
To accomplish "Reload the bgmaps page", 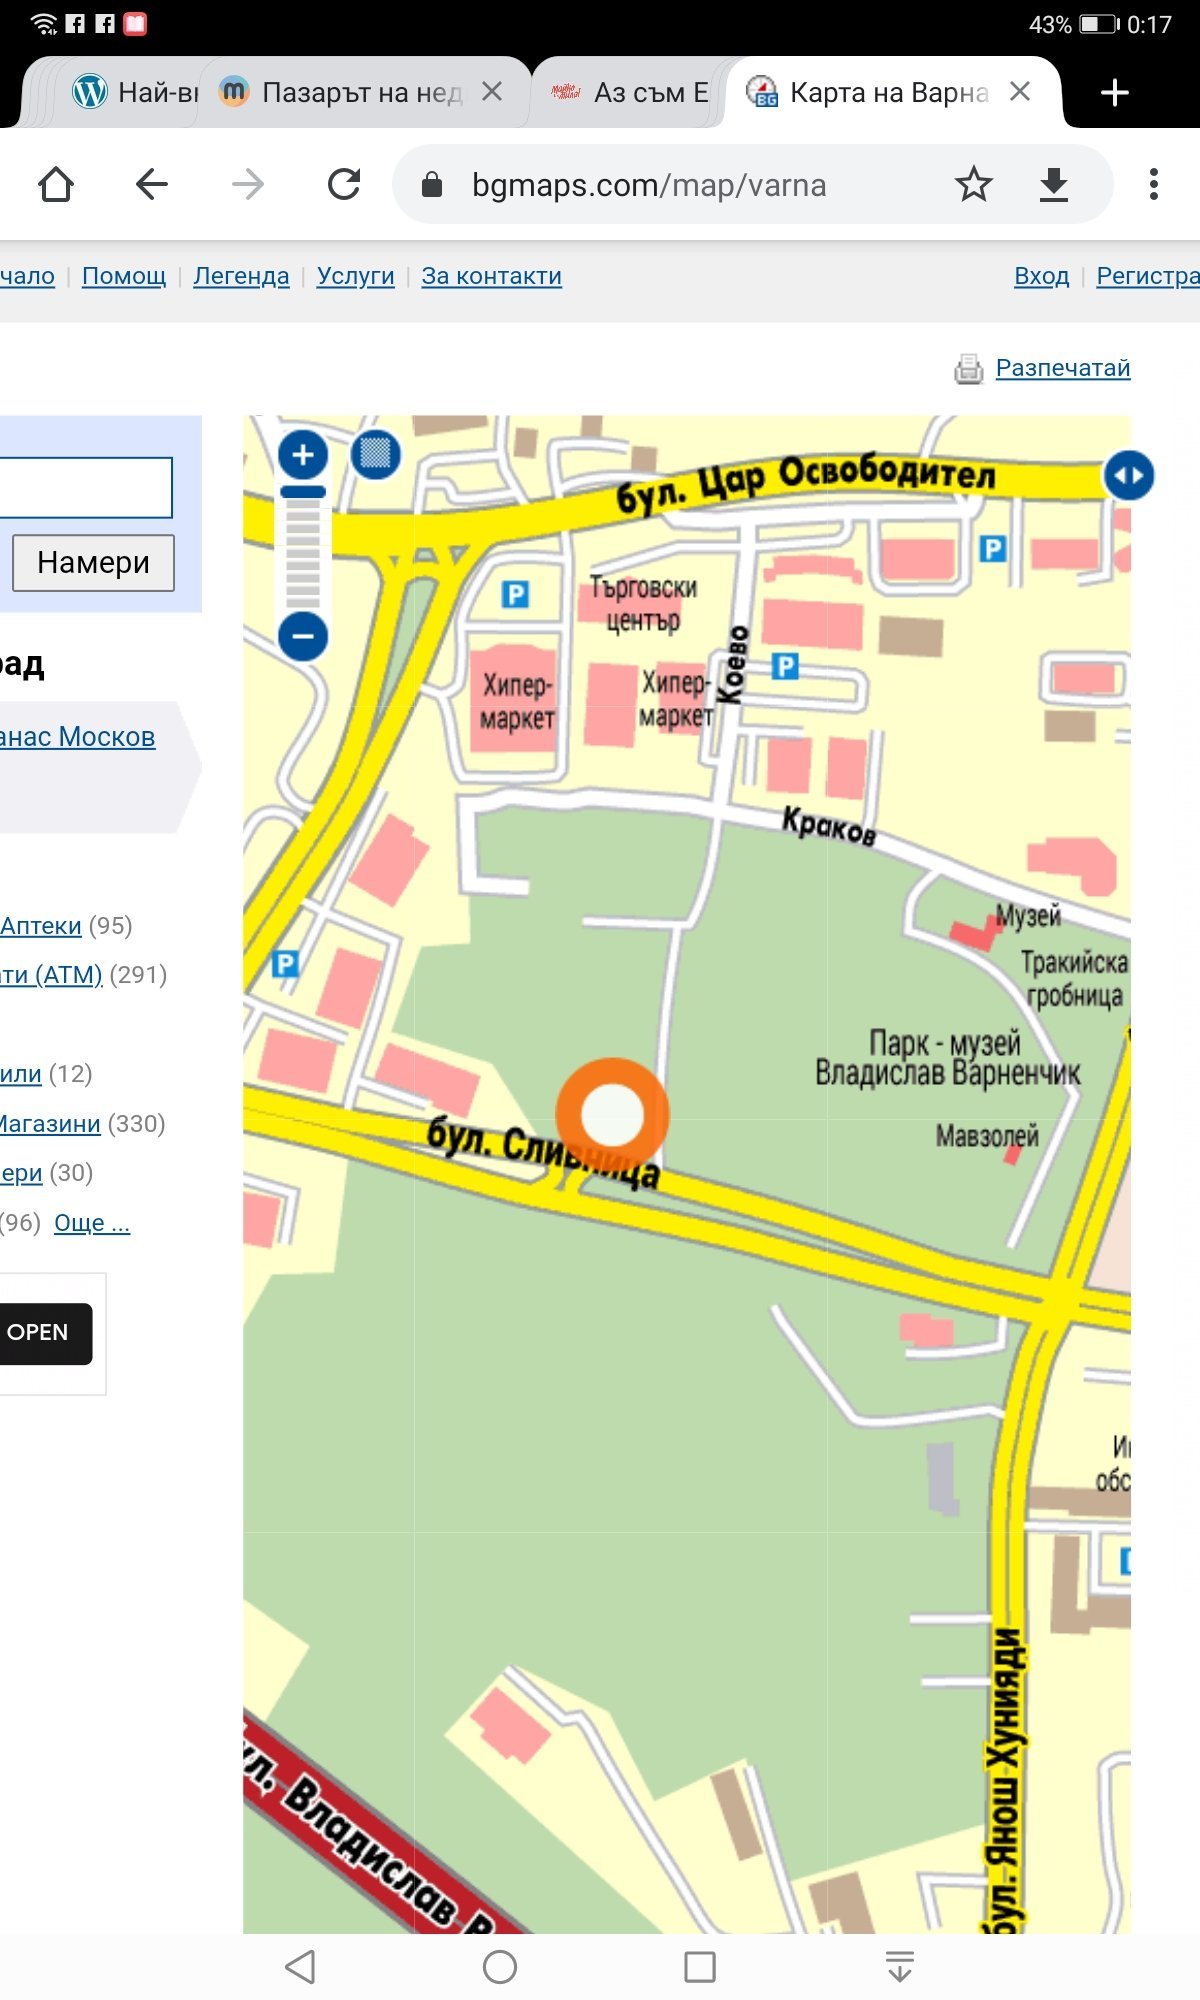I will pyautogui.click(x=344, y=185).
